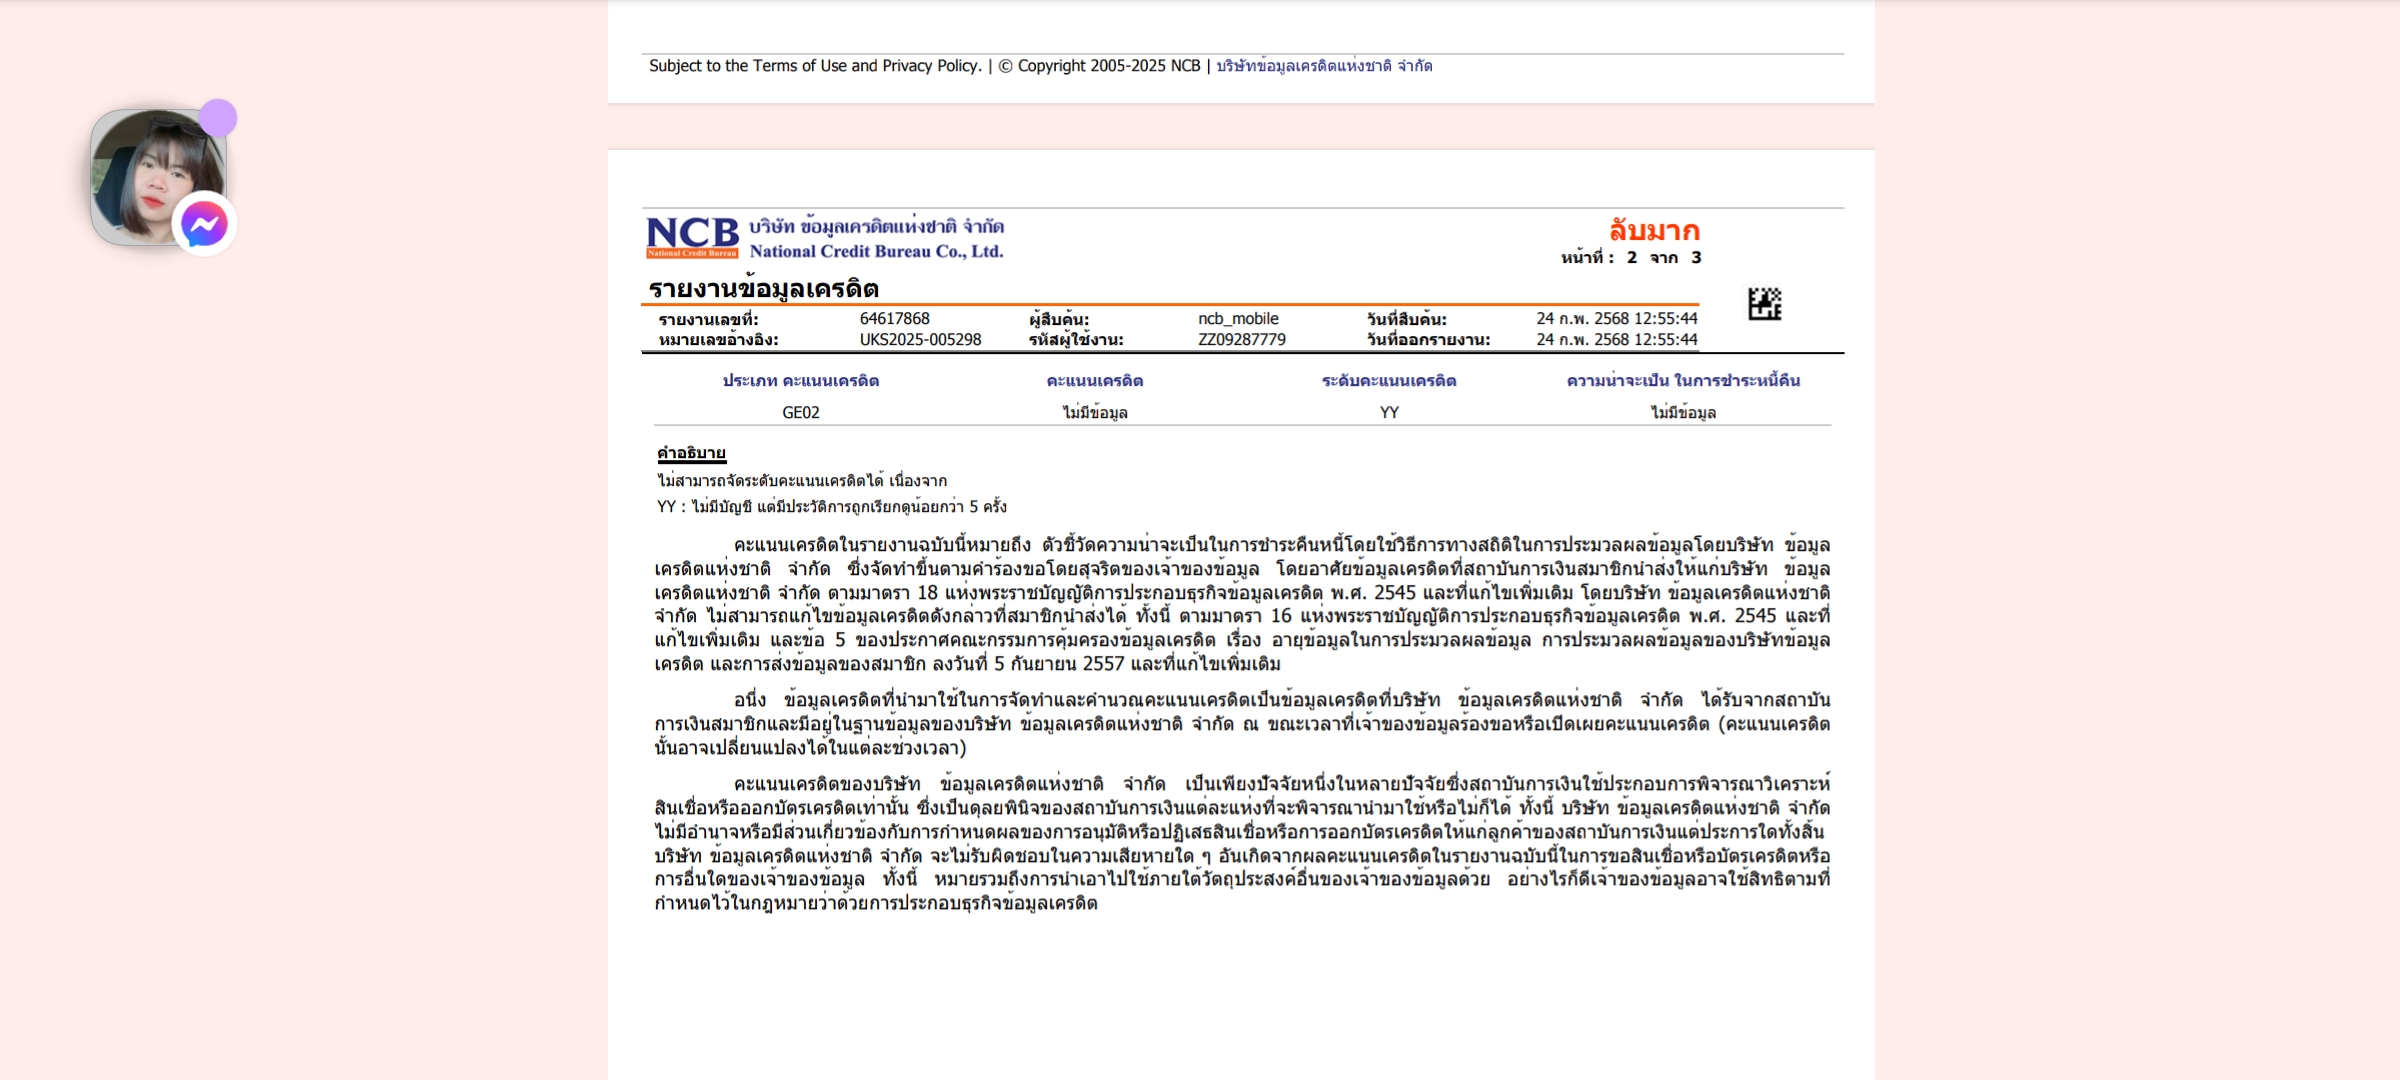Image resolution: width=2400 pixels, height=1080 pixels.
Task: Click the วันที่ออกรายงาน label
Action: 1428,340
